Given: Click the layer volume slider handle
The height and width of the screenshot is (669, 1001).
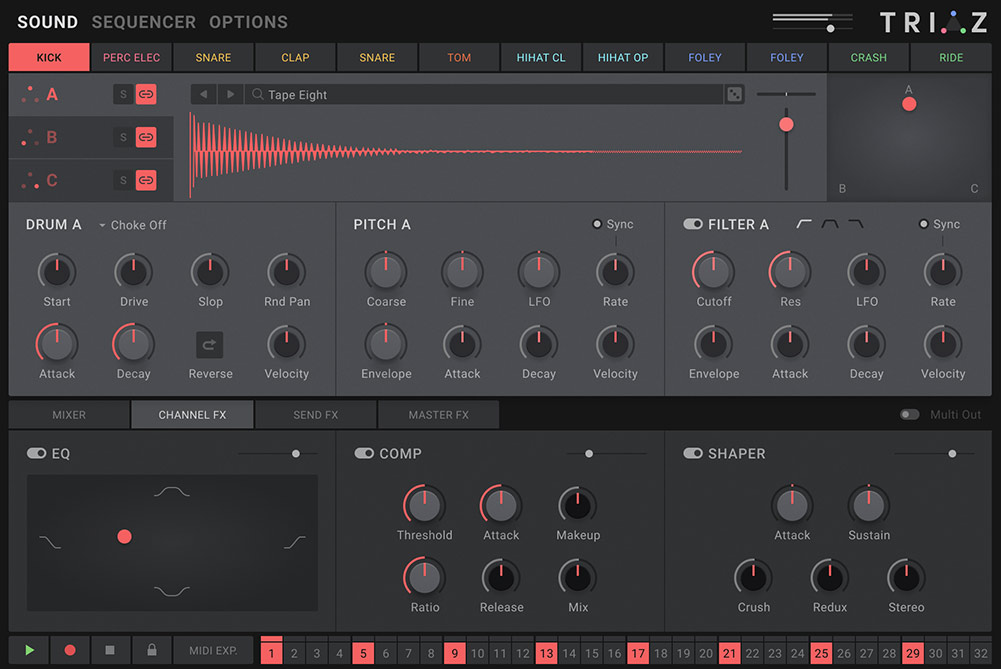Looking at the screenshot, I should 786,124.
